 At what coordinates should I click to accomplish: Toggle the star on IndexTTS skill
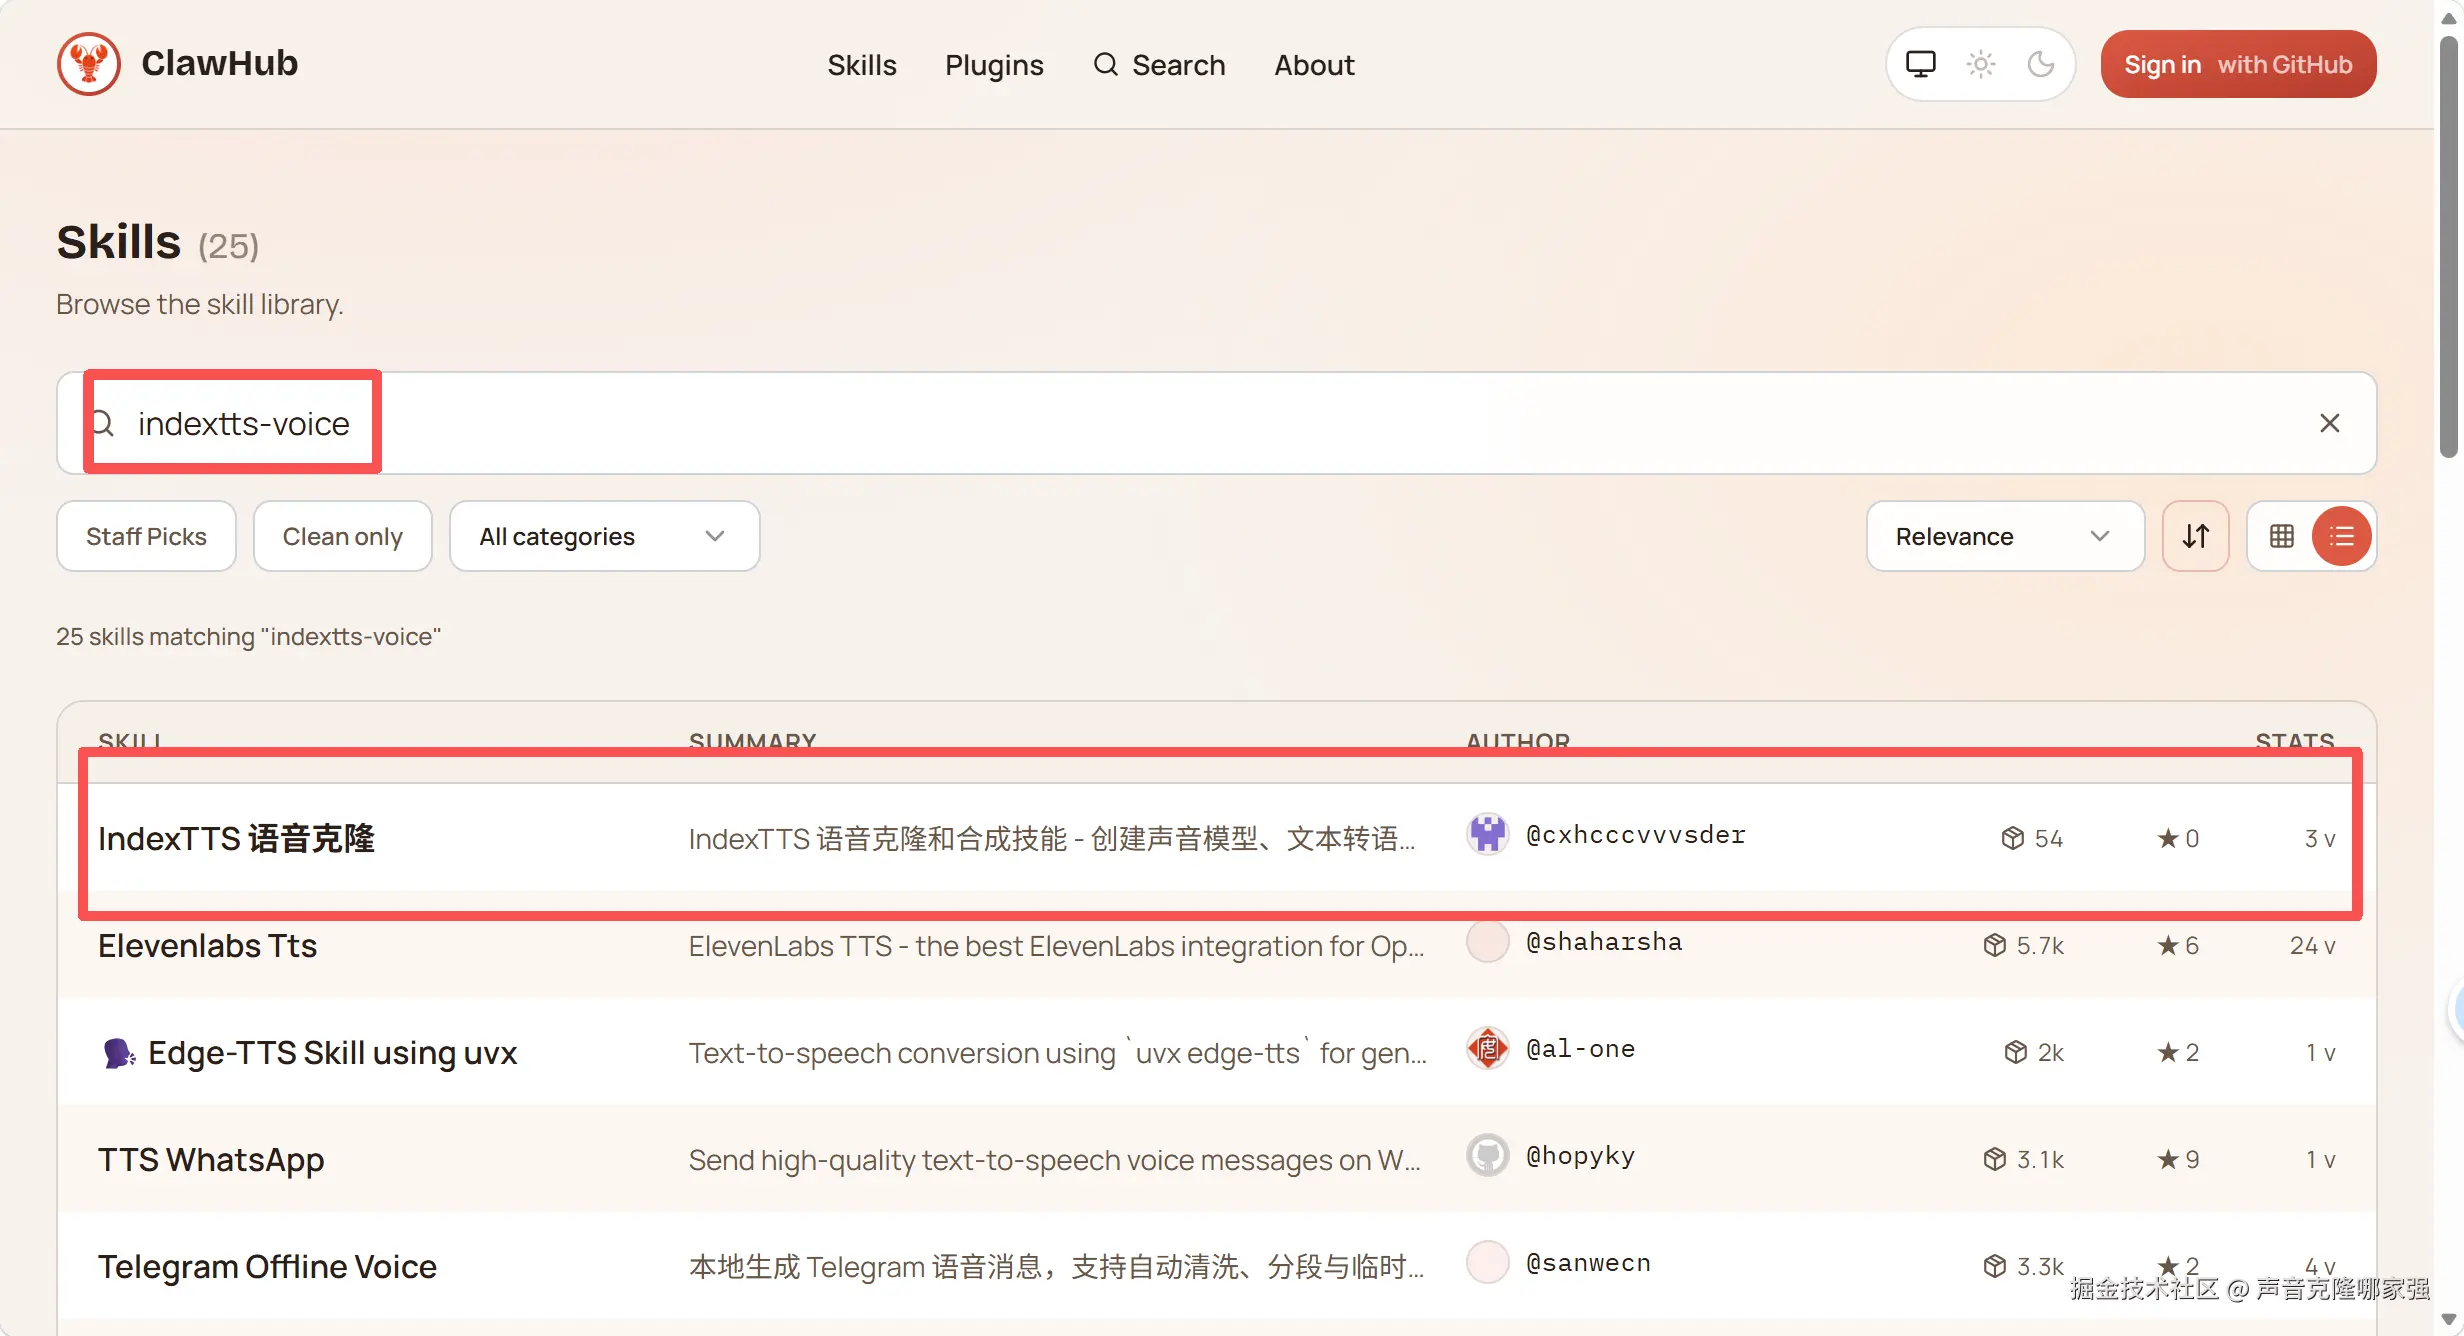tap(2166, 838)
